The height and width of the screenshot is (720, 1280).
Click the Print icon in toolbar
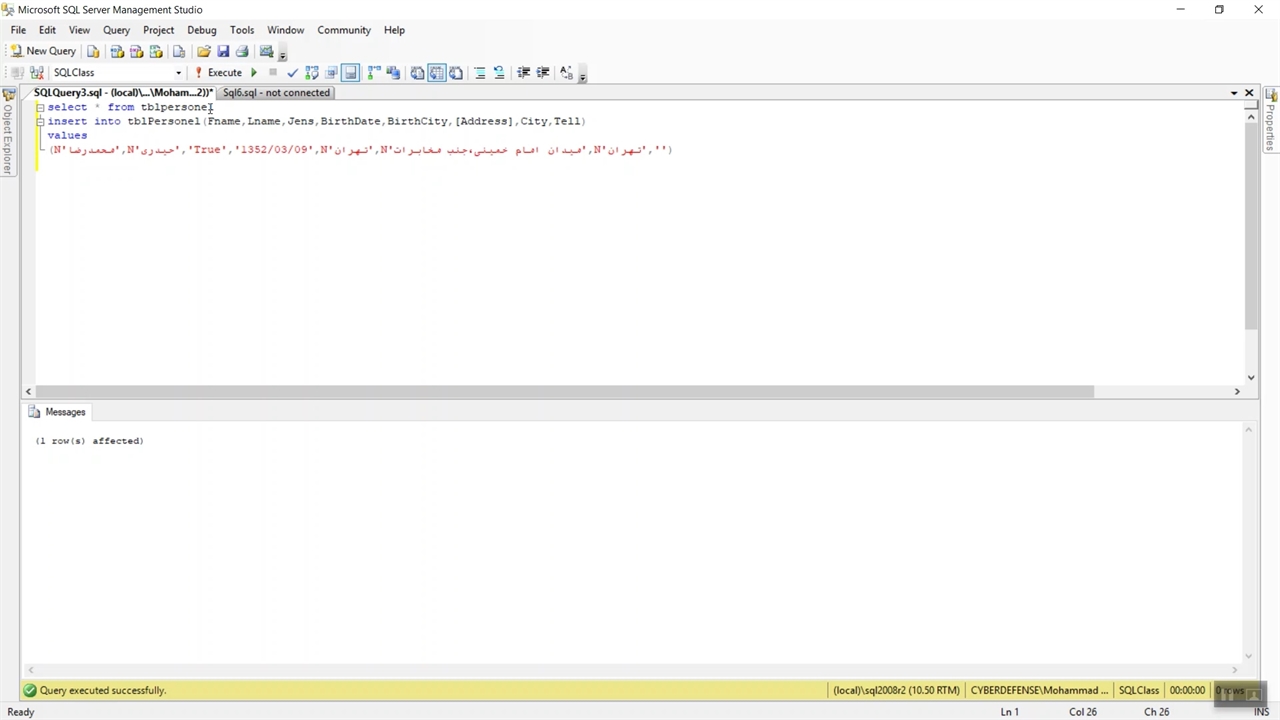242,51
